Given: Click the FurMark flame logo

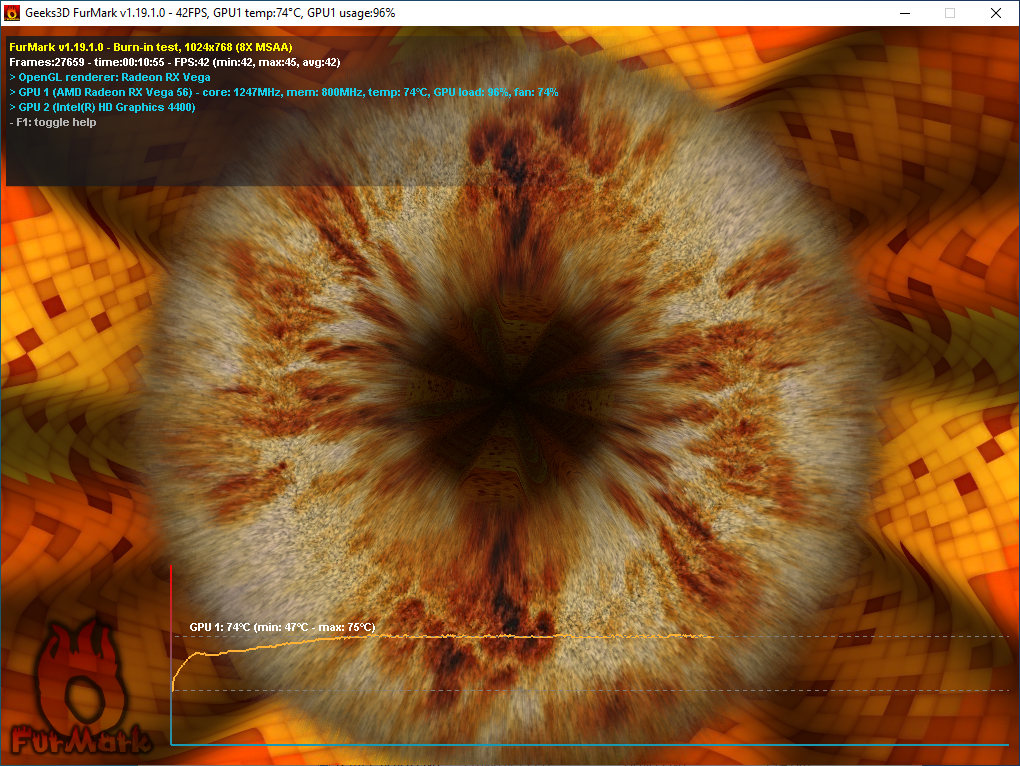Looking at the screenshot, I should click(x=81, y=688).
